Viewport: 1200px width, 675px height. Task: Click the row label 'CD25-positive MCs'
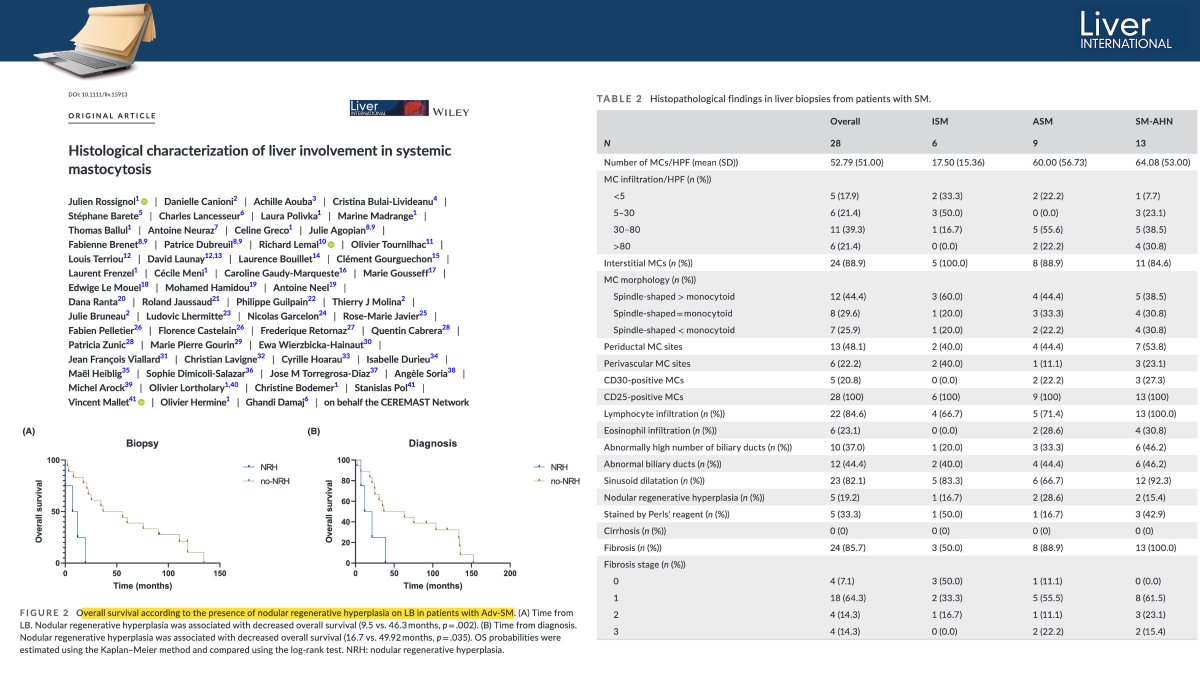coord(643,396)
